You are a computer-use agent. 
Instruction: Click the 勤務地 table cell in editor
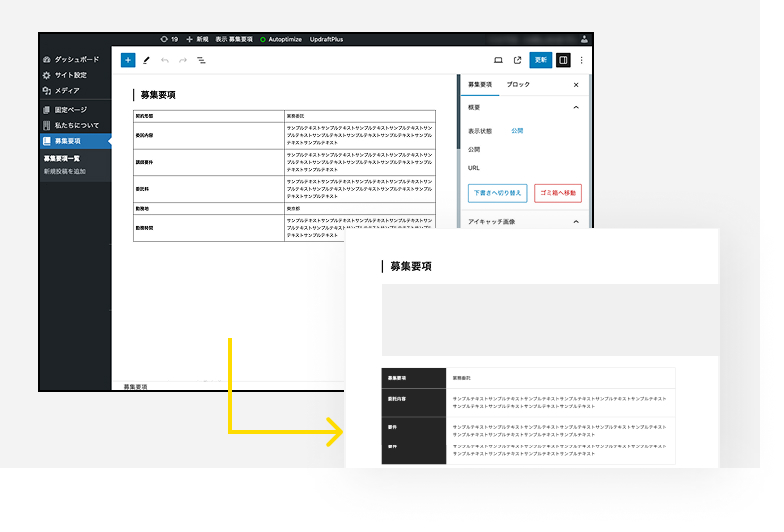pos(209,208)
